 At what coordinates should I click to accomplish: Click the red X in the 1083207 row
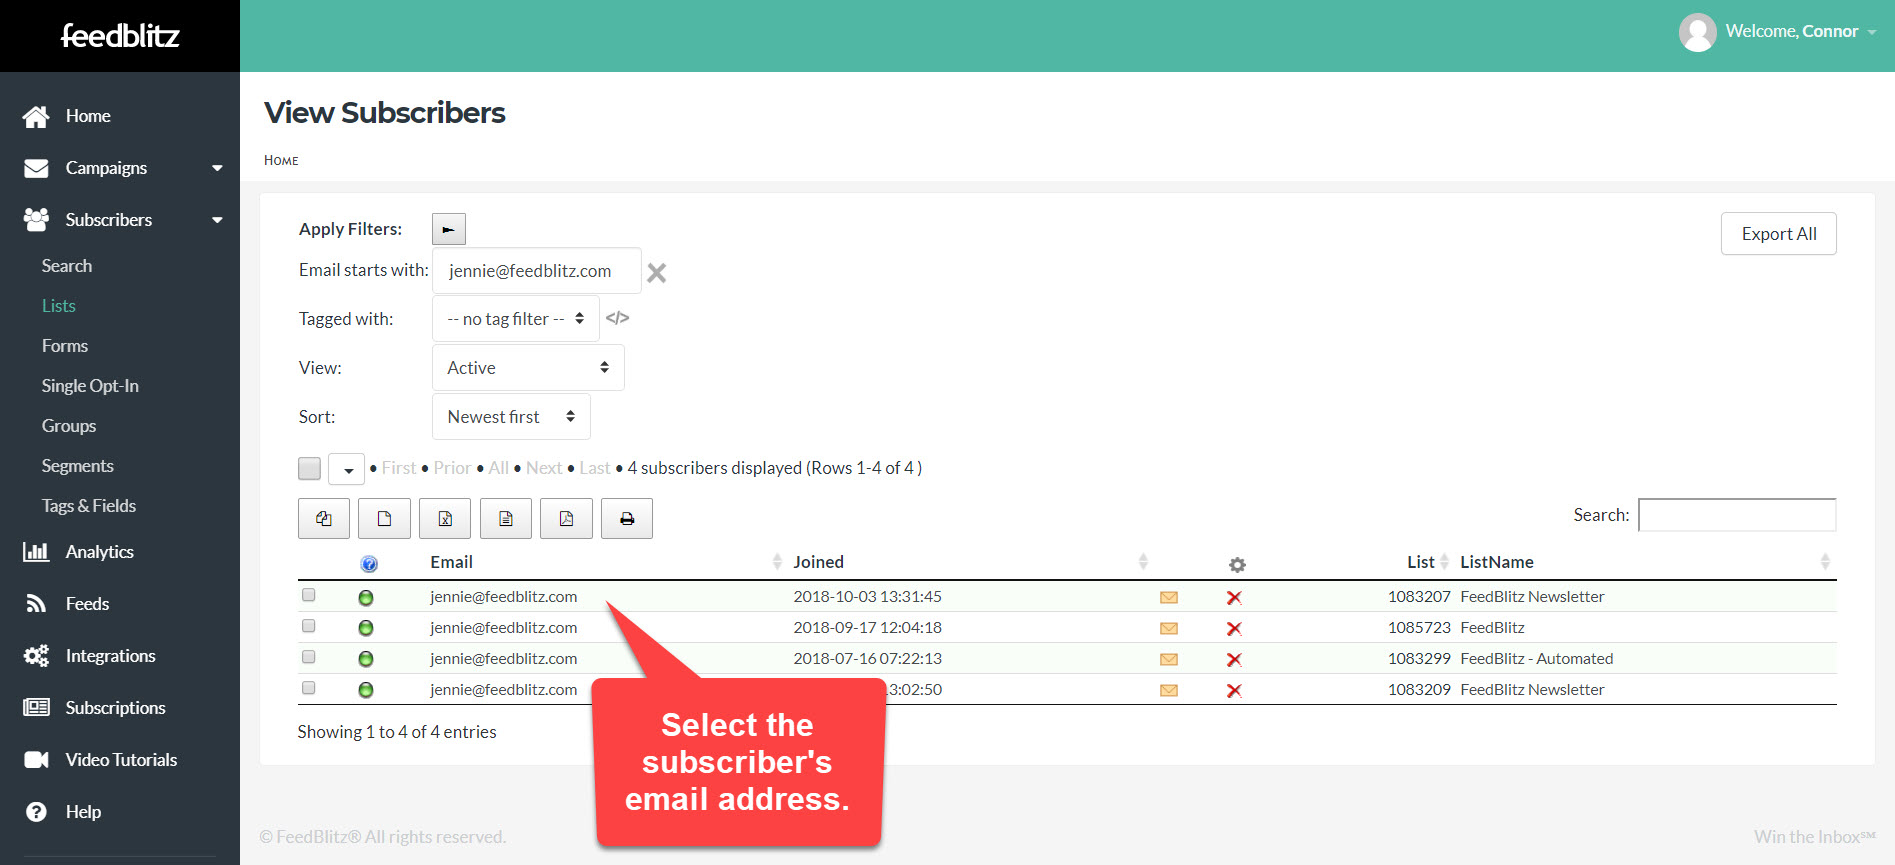click(1234, 598)
